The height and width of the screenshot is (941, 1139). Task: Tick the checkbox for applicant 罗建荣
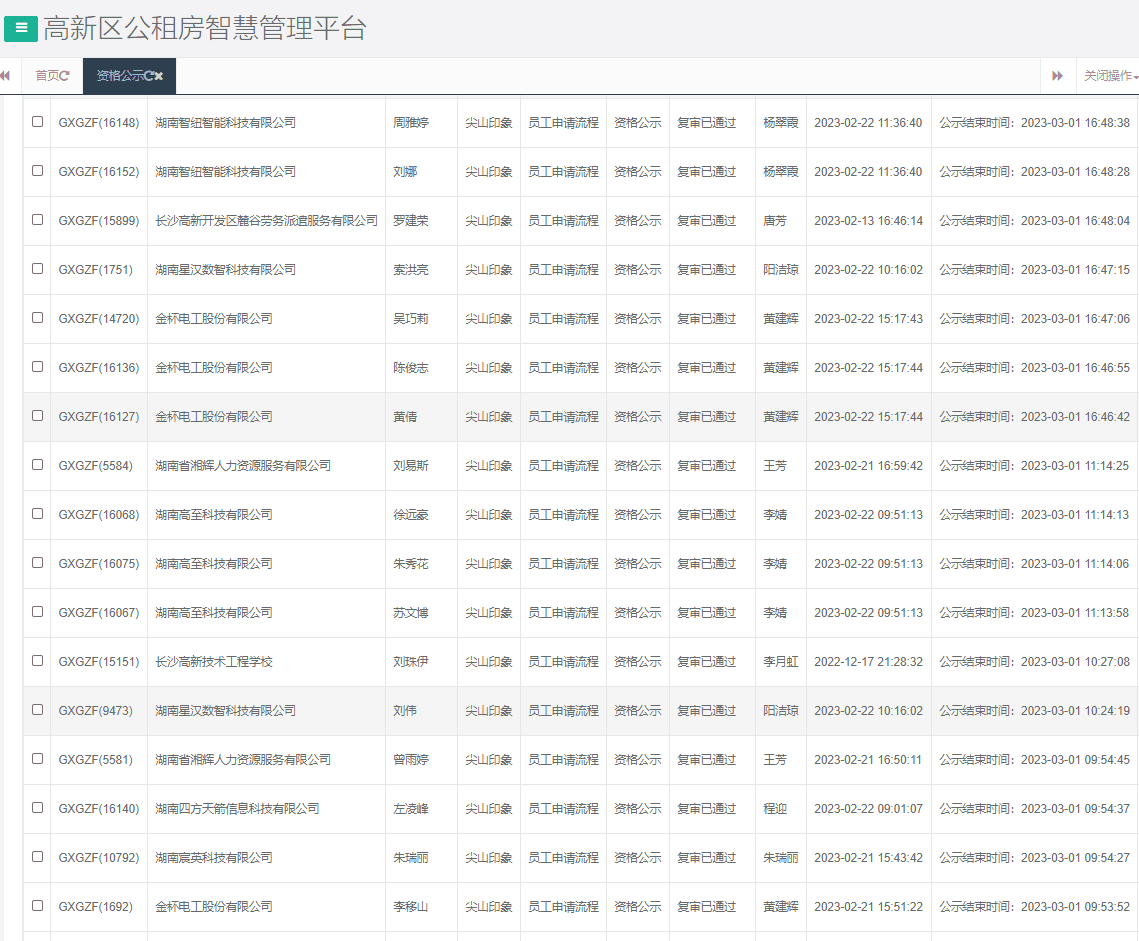[x=37, y=220]
